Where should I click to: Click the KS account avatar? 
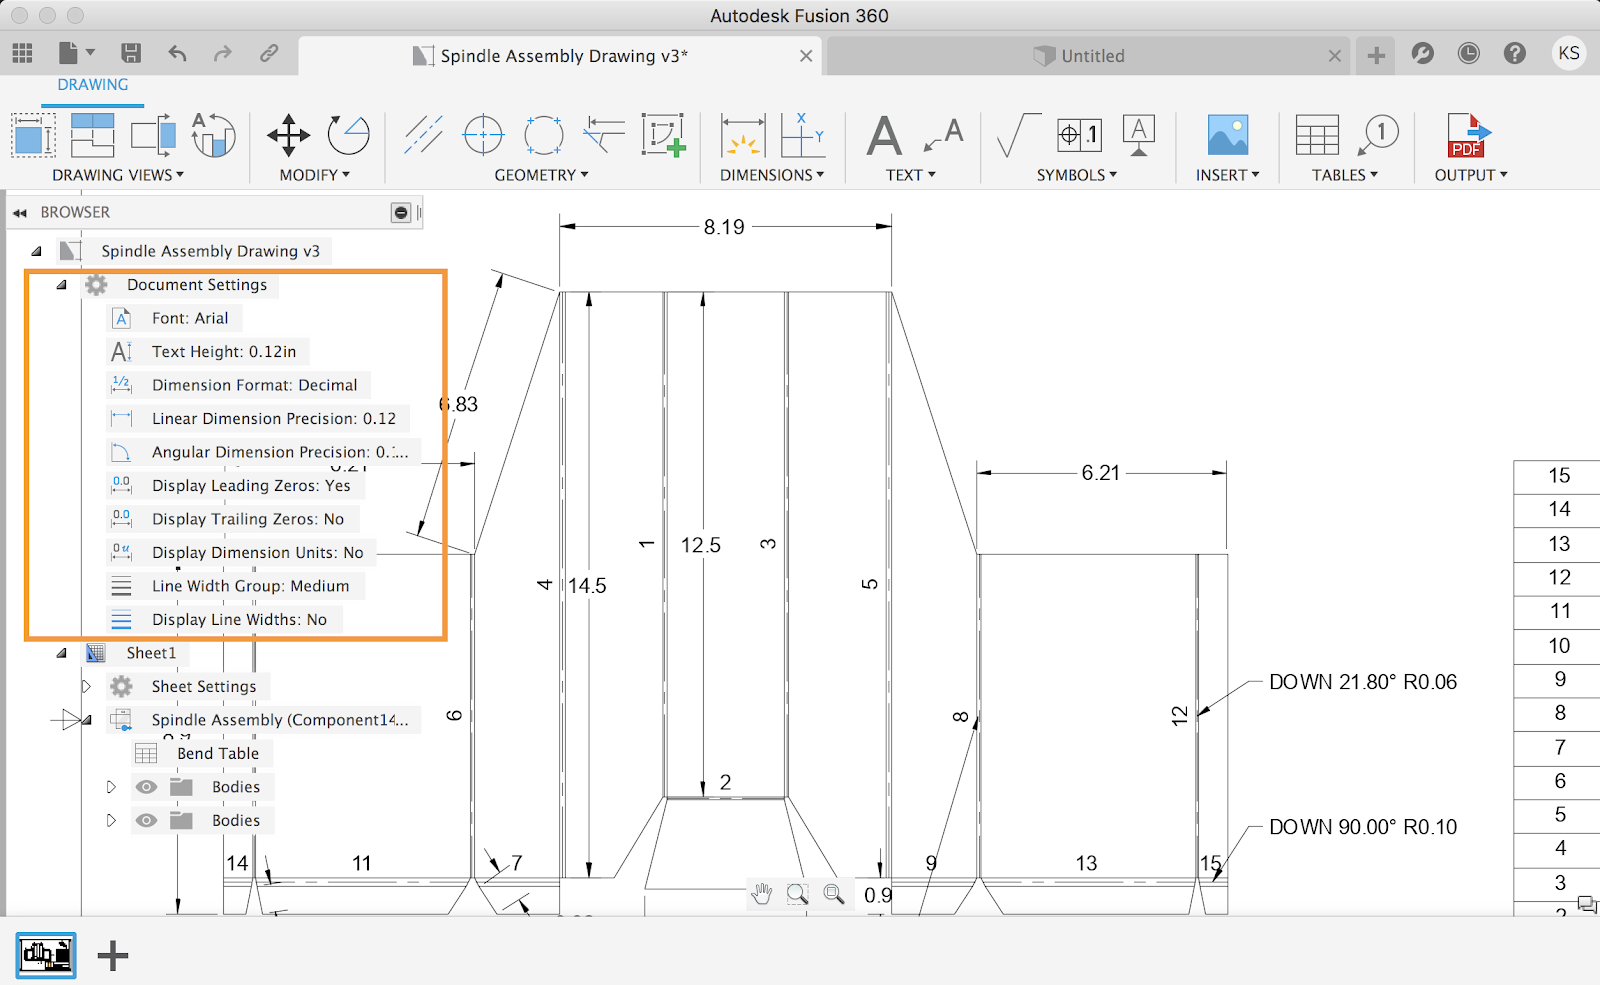[x=1568, y=54]
